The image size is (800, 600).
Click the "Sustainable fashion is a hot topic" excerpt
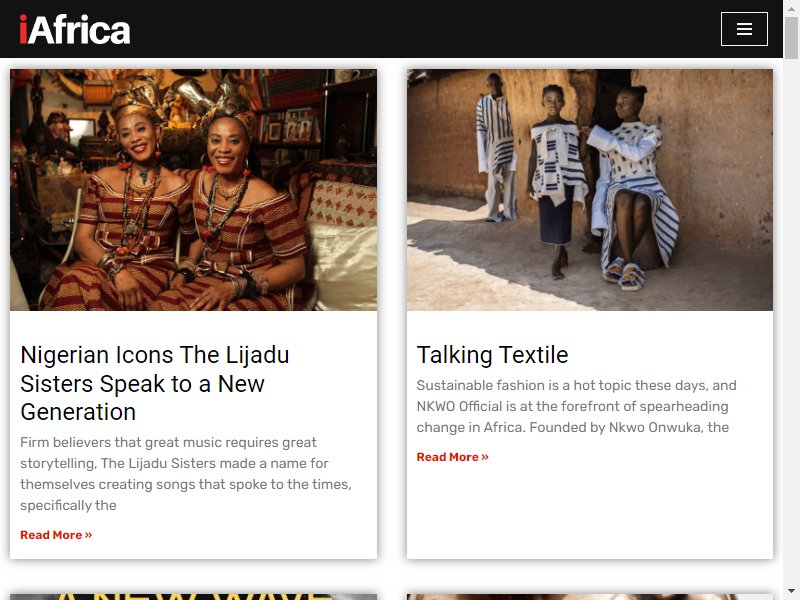[577, 406]
